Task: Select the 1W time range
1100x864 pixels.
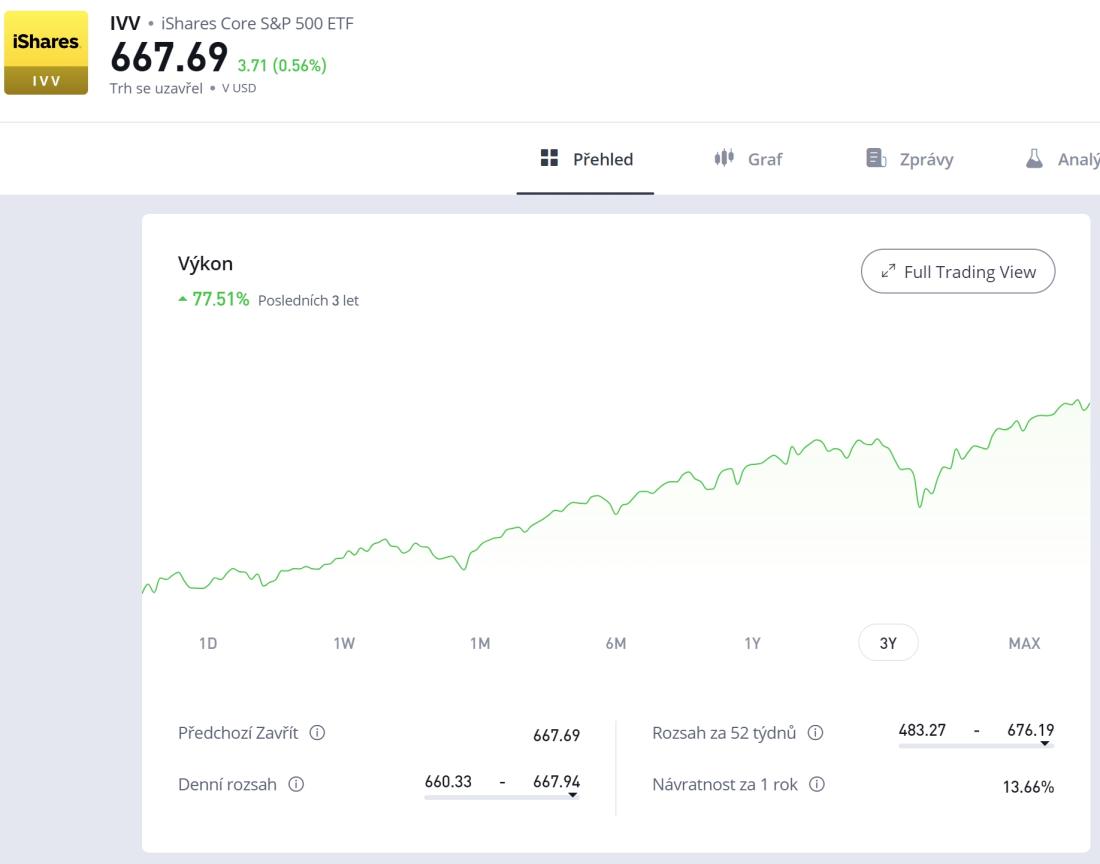Action: (344, 643)
